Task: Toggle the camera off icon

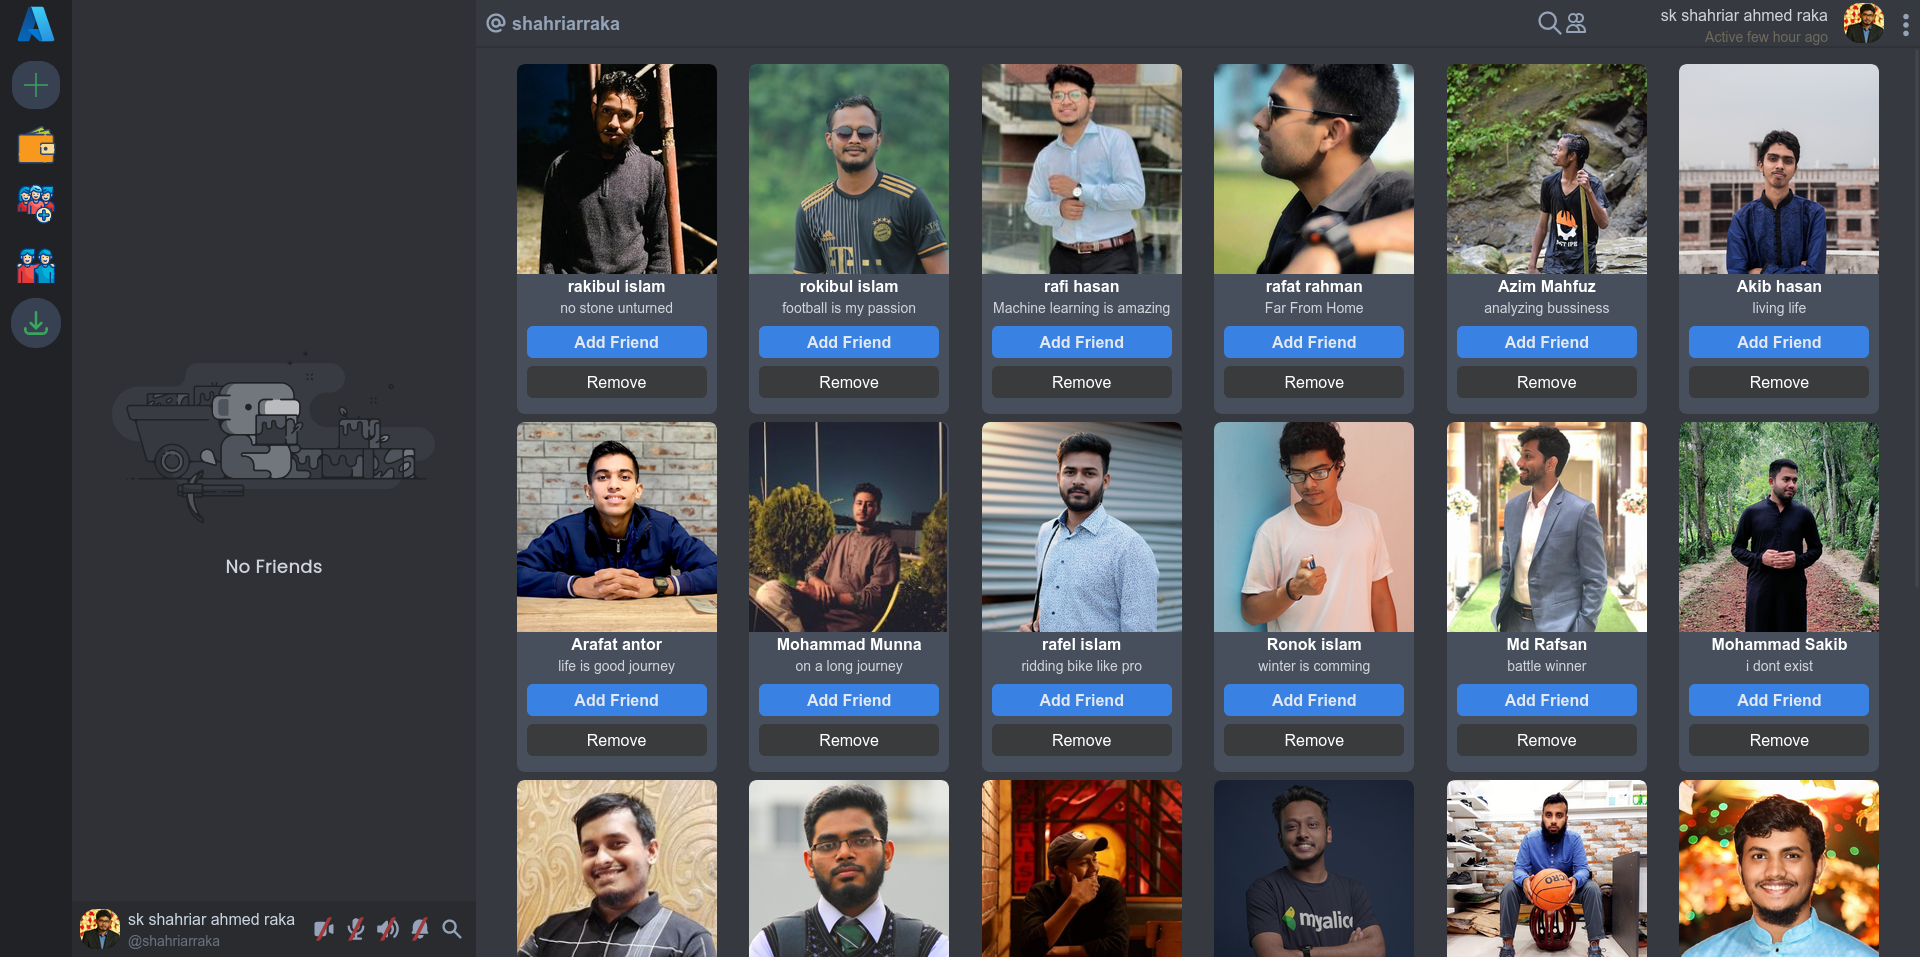Action: click(324, 929)
